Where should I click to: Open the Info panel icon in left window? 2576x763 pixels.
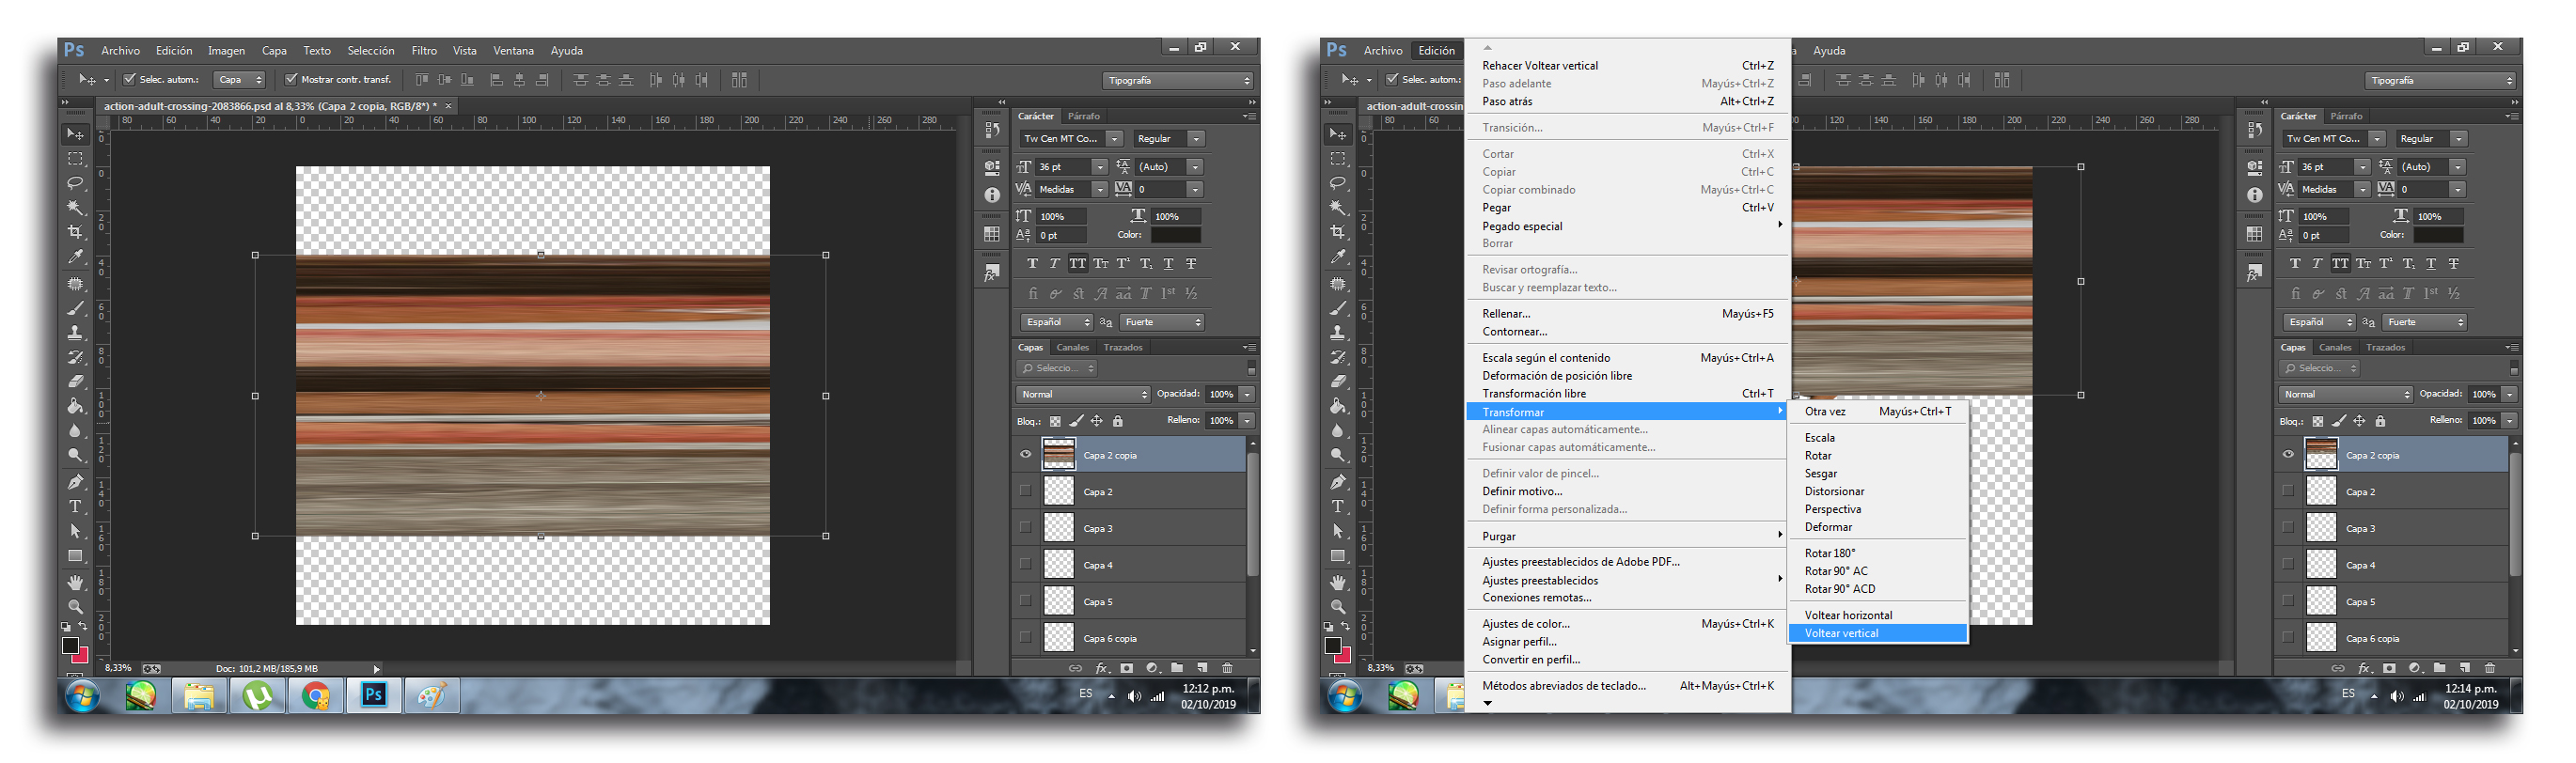(992, 195)
